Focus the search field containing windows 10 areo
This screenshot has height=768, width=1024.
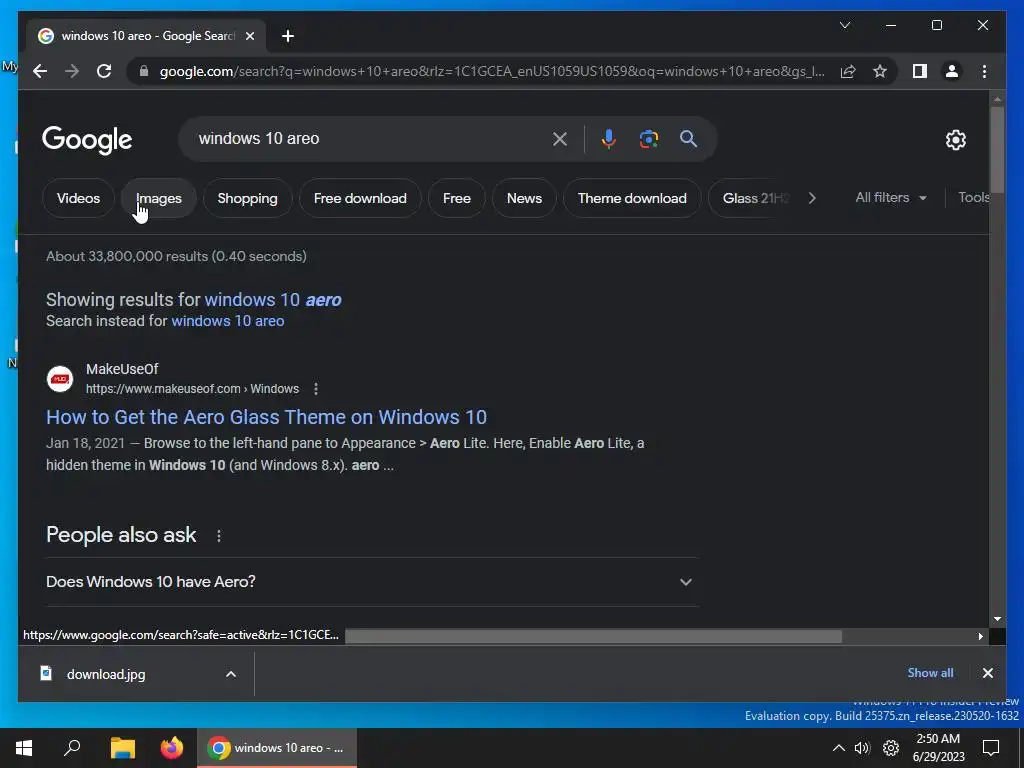[369, 138]
